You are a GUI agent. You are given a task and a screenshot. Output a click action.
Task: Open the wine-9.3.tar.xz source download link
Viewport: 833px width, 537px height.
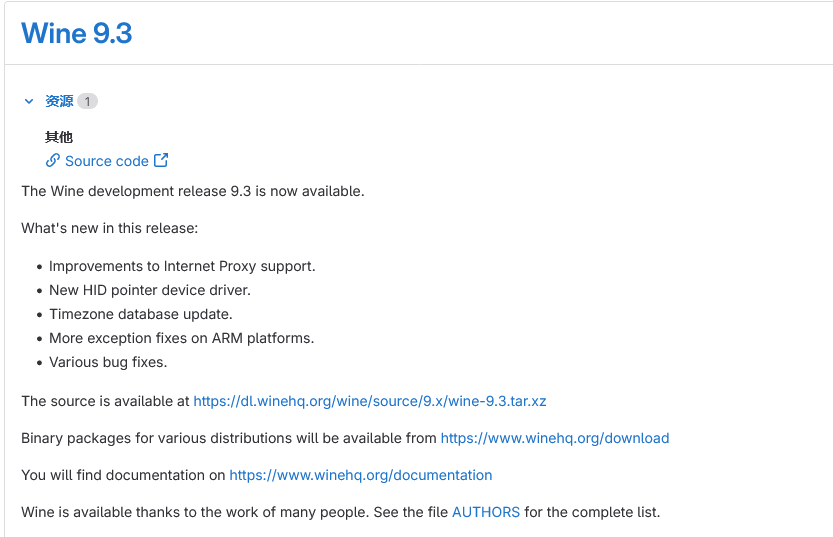click(x=370, y=401)
